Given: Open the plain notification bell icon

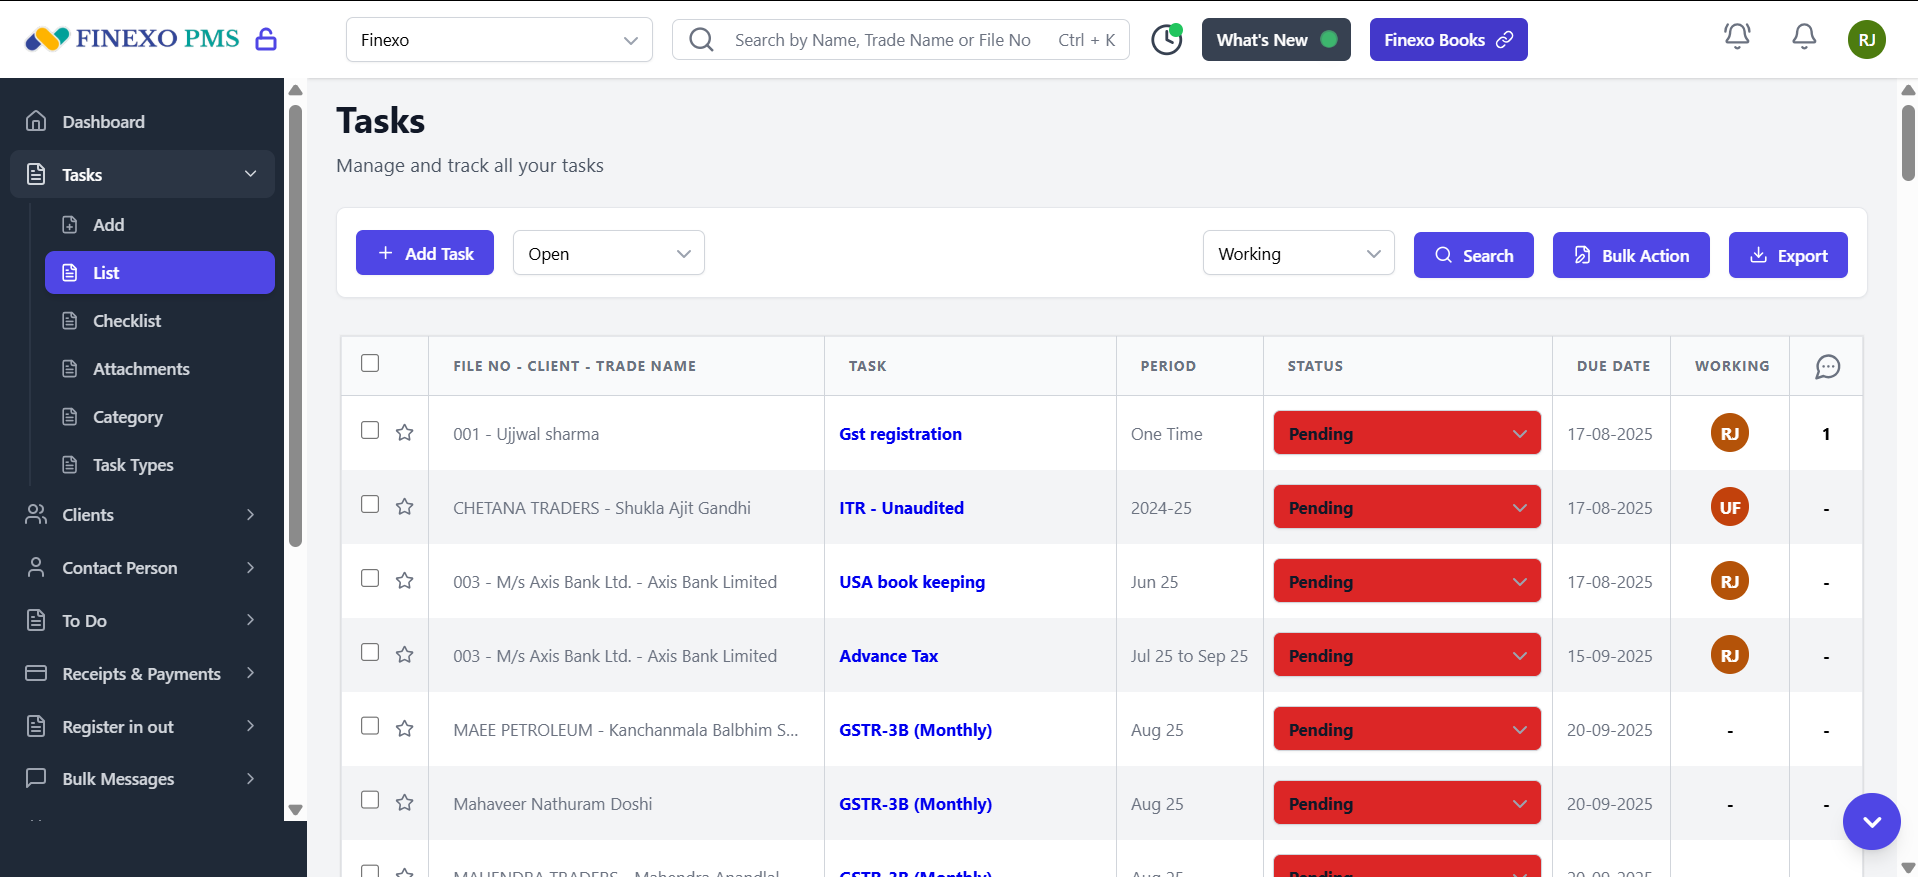Looking at the screenshot, I should tap(1803, 38).
